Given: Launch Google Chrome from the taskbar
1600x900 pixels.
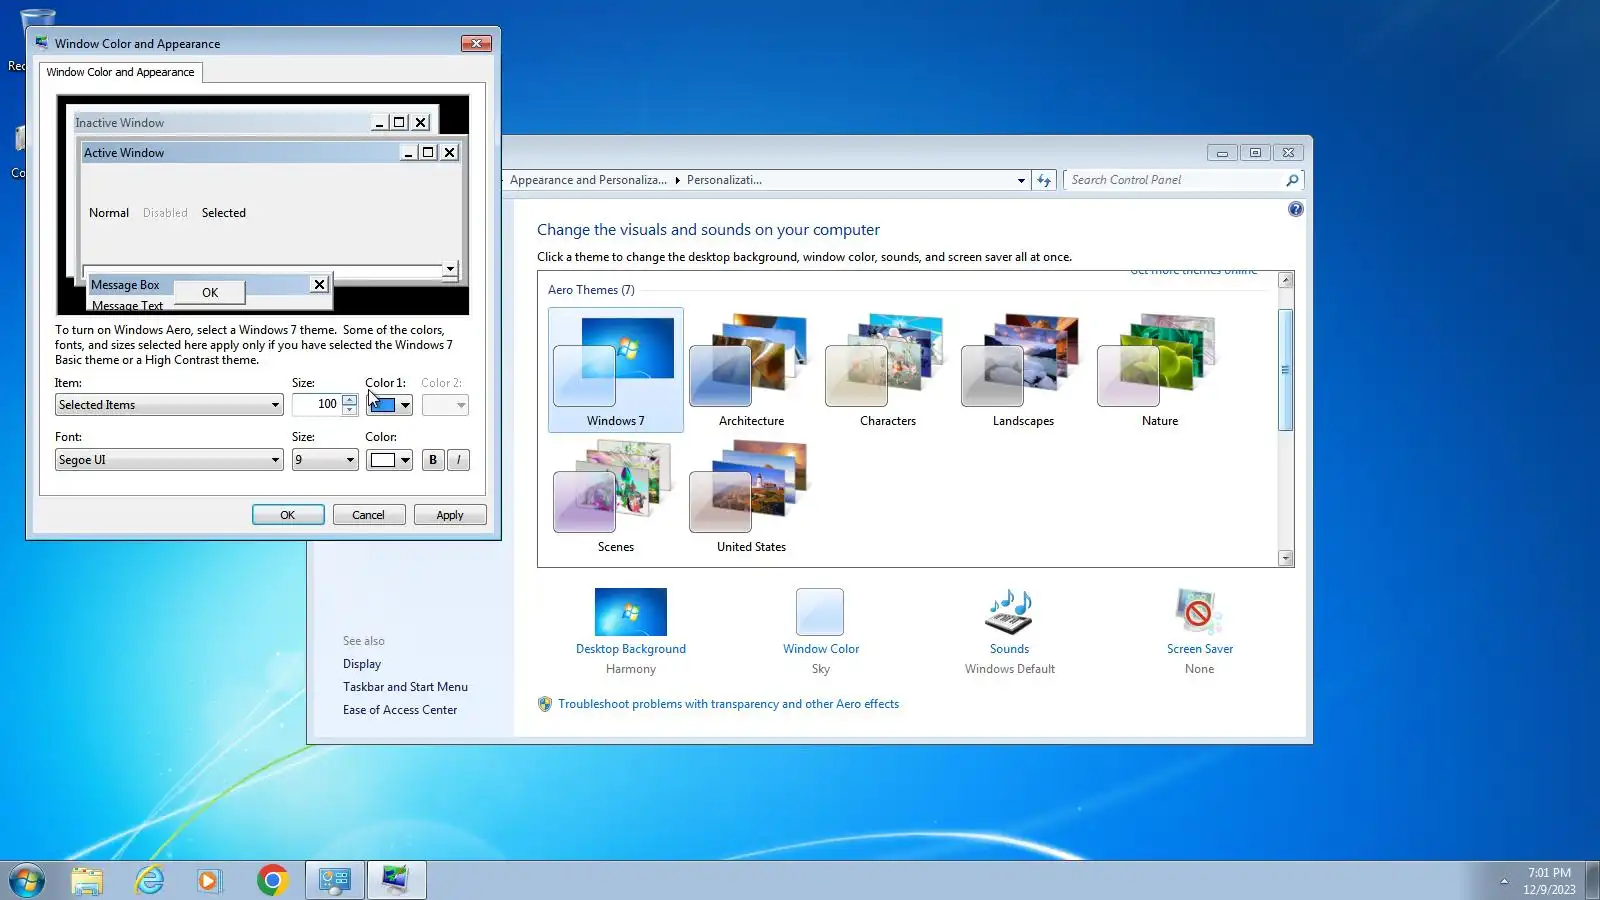Looking at the screenshot, I should (x=272, y=880).
